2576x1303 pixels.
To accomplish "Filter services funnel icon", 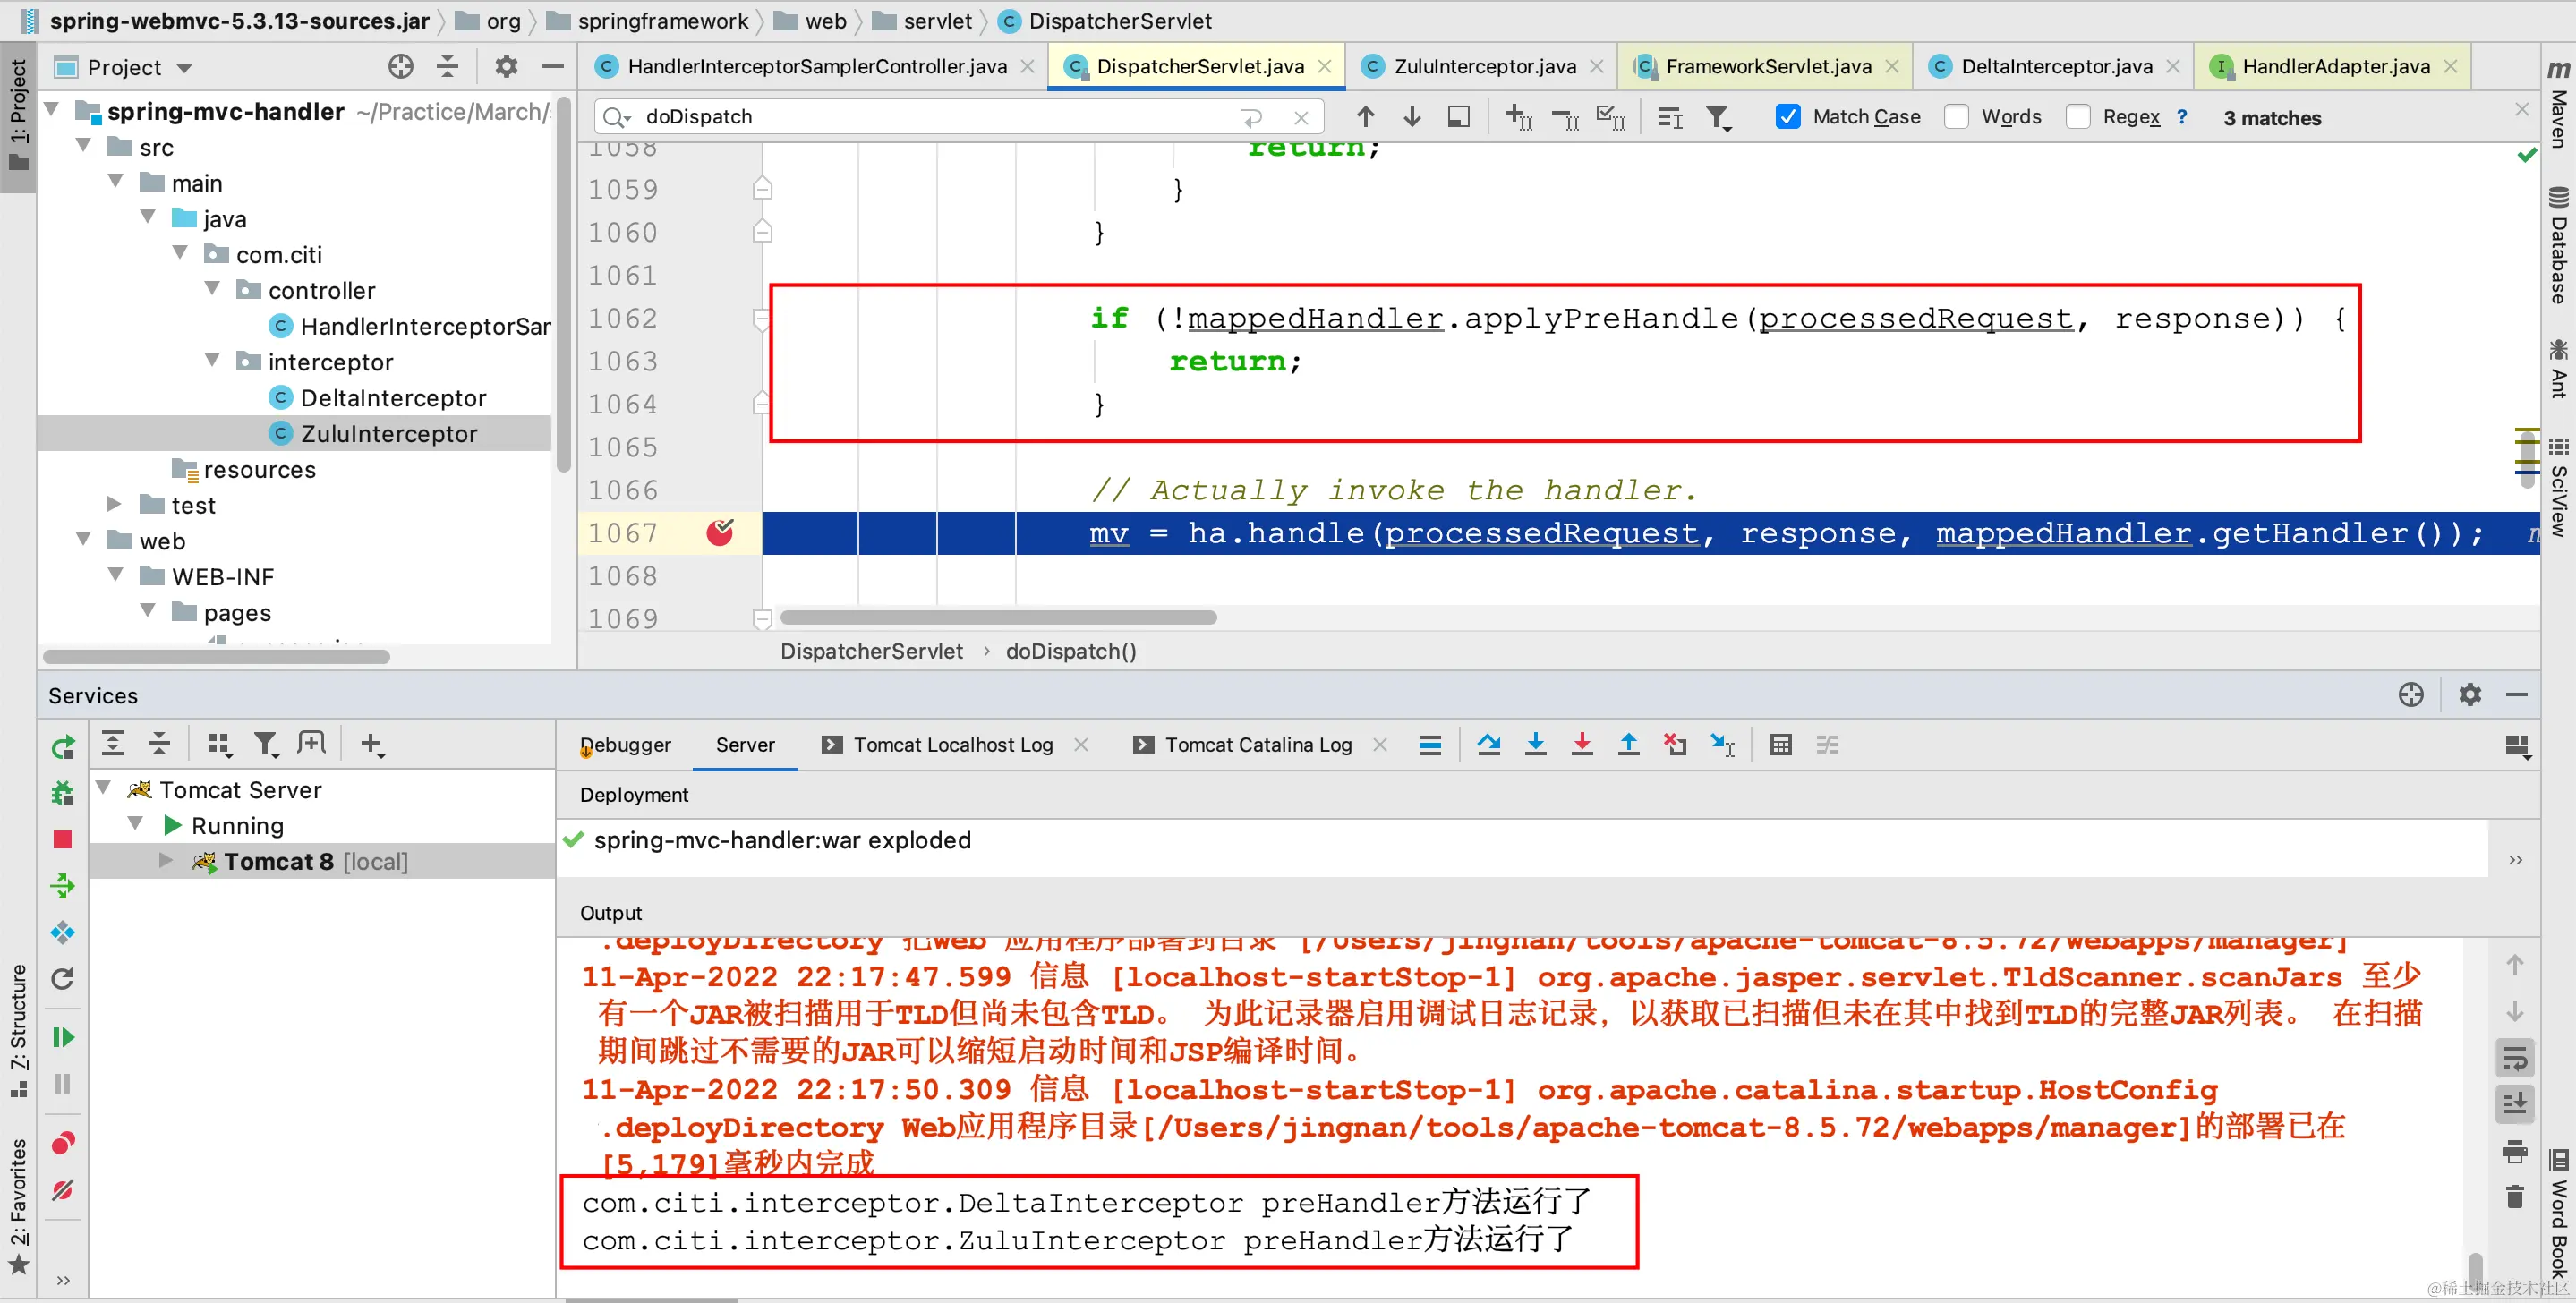I will pos(265,744).
